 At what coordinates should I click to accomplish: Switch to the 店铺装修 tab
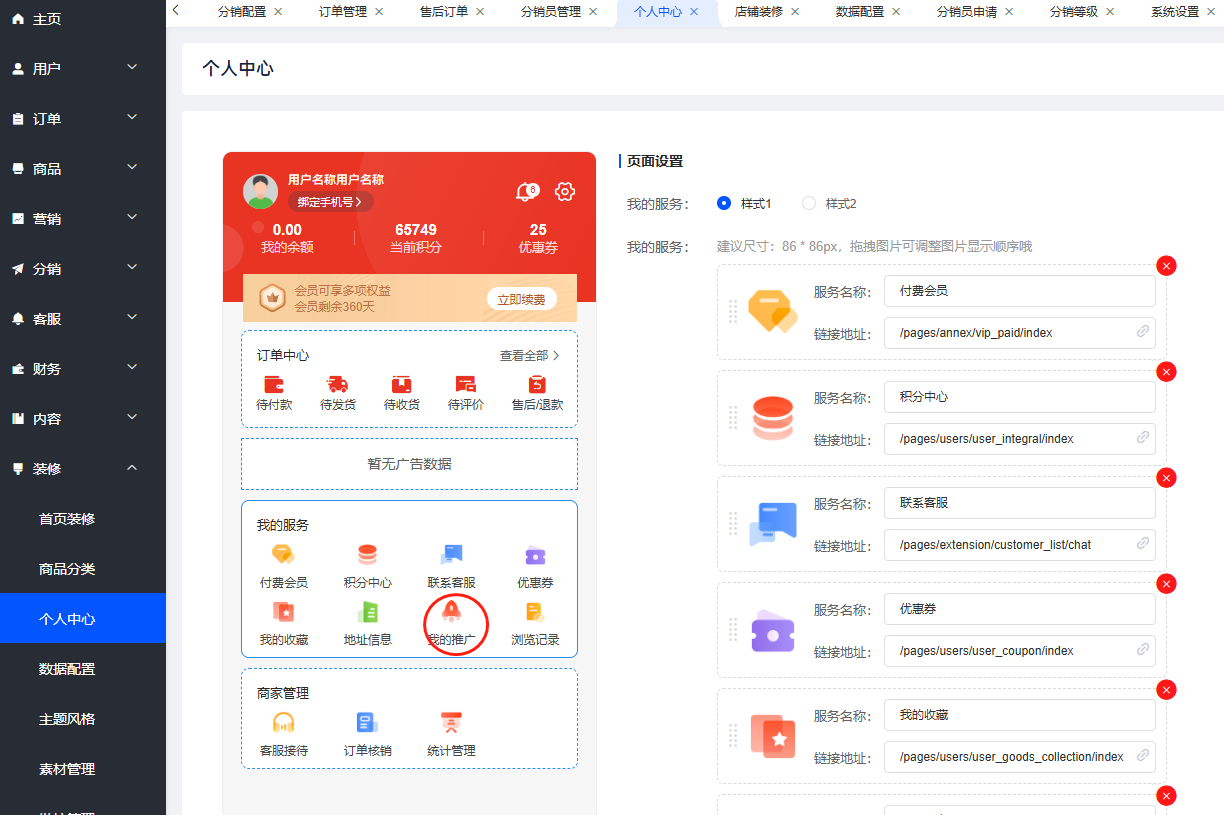coord(759,12)
